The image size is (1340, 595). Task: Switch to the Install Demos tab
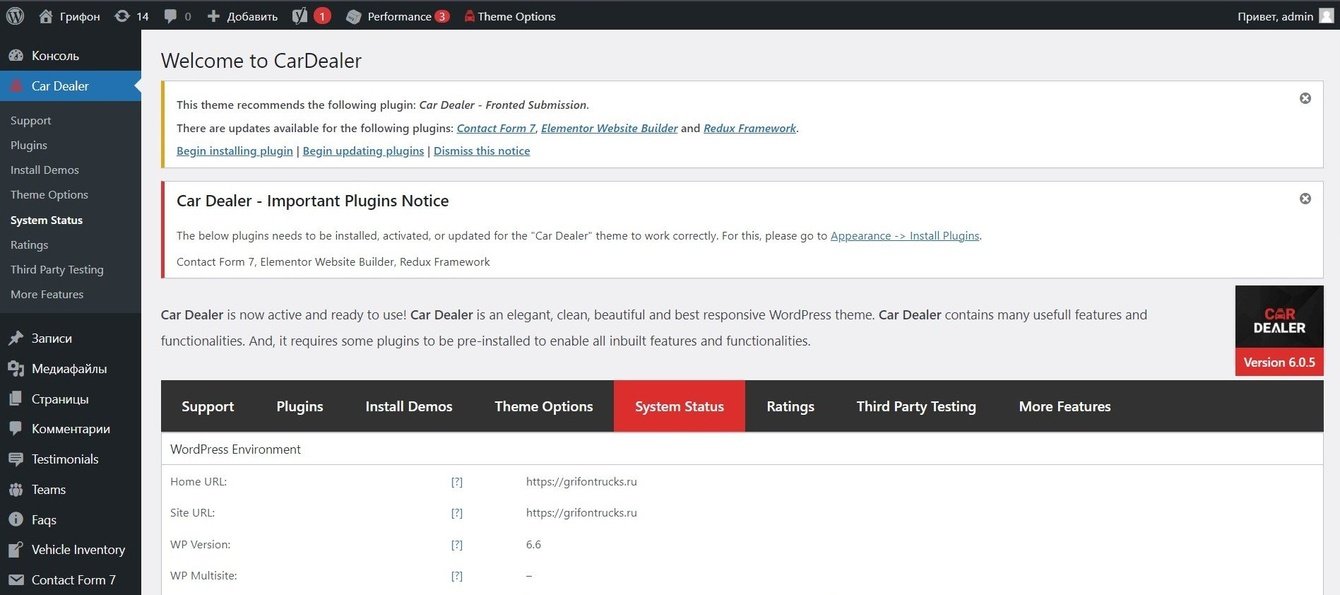pos(409,406)
